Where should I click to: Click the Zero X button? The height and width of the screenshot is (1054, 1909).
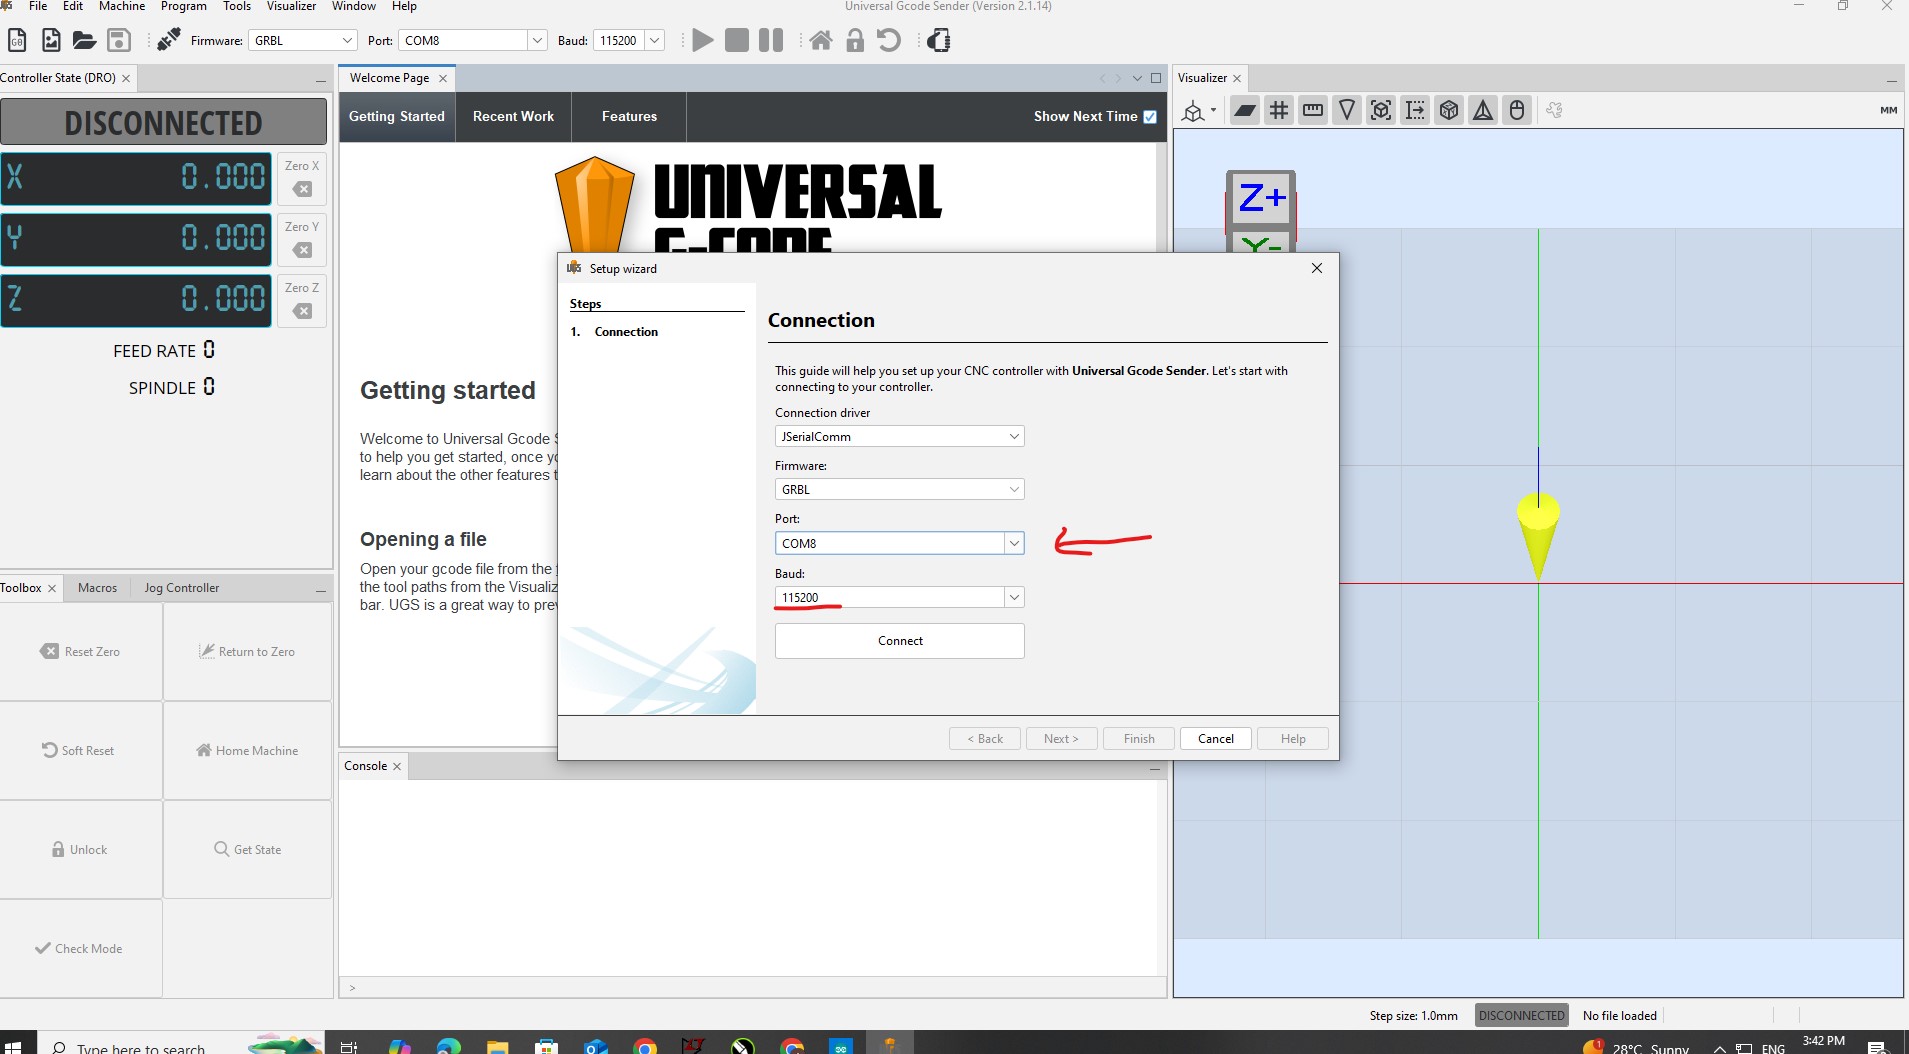302,177
